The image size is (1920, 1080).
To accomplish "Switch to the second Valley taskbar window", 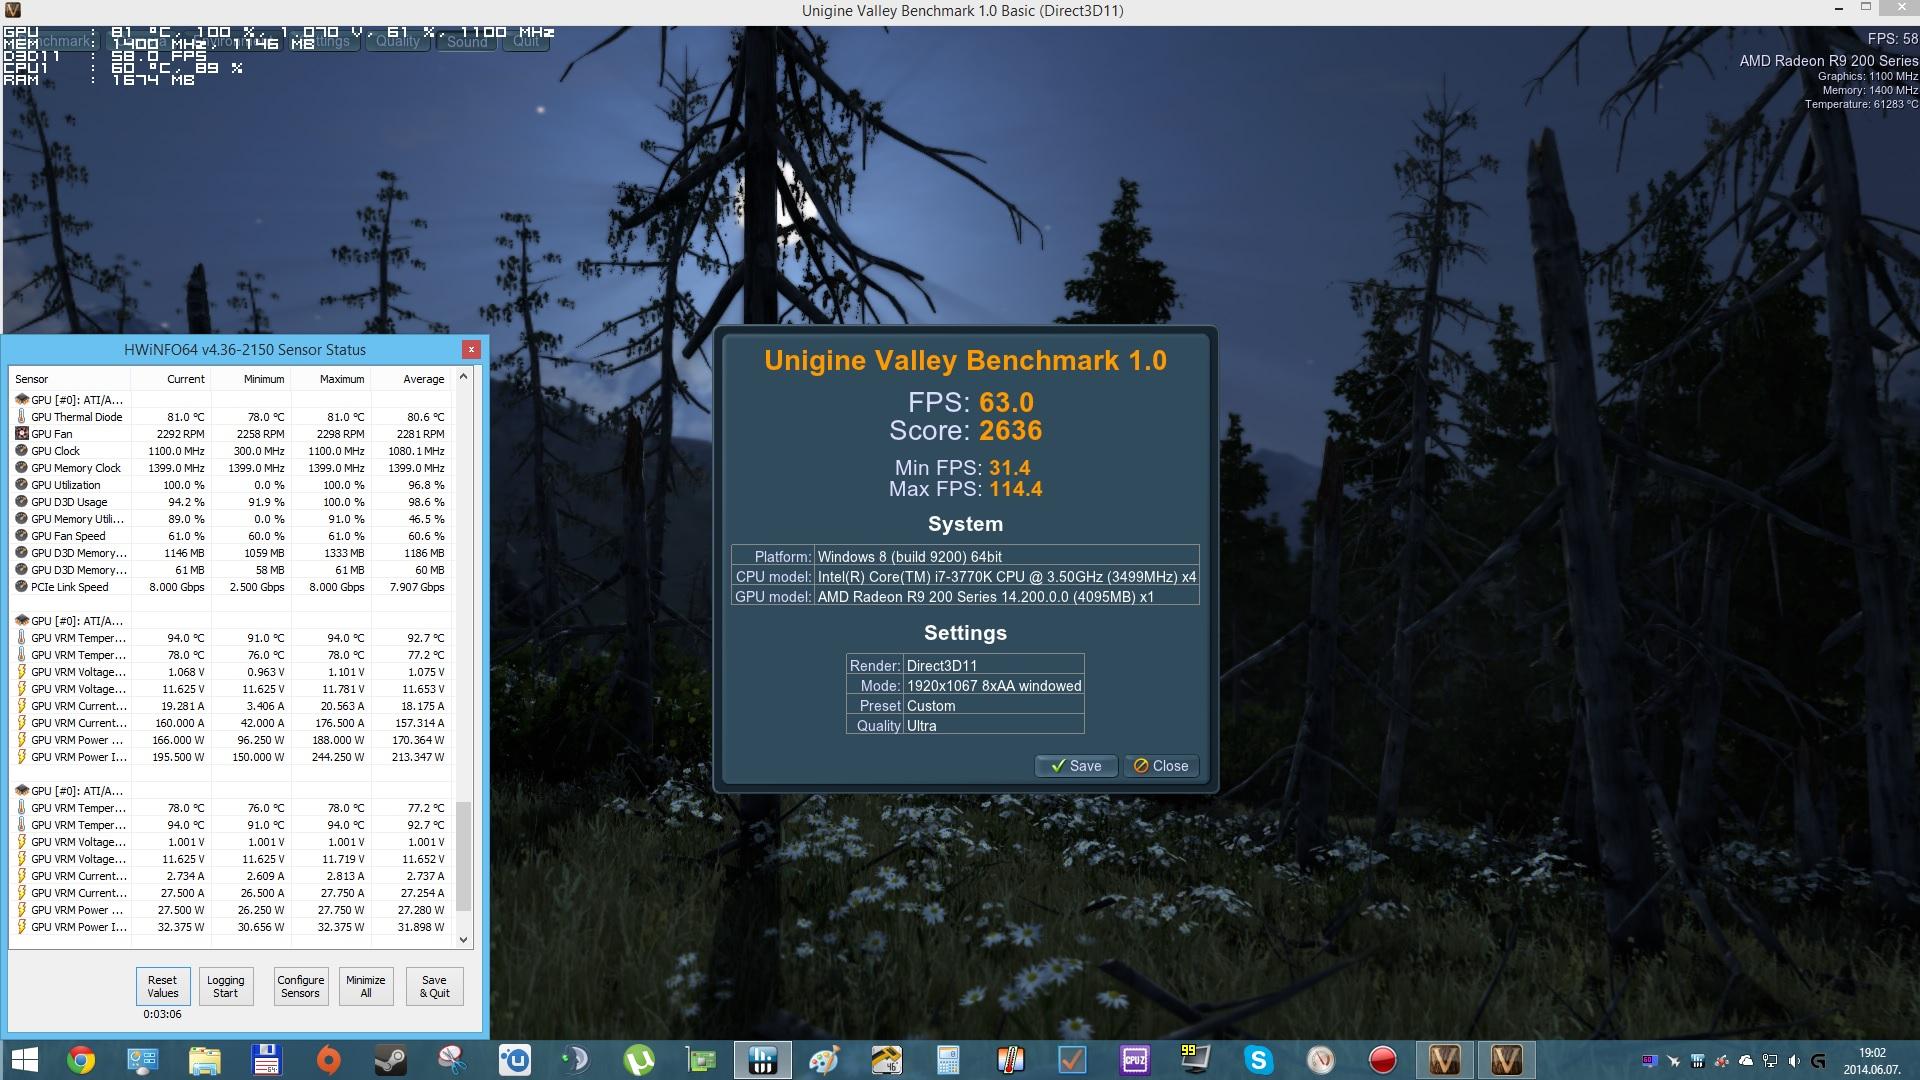I will pos(1506,1060).
